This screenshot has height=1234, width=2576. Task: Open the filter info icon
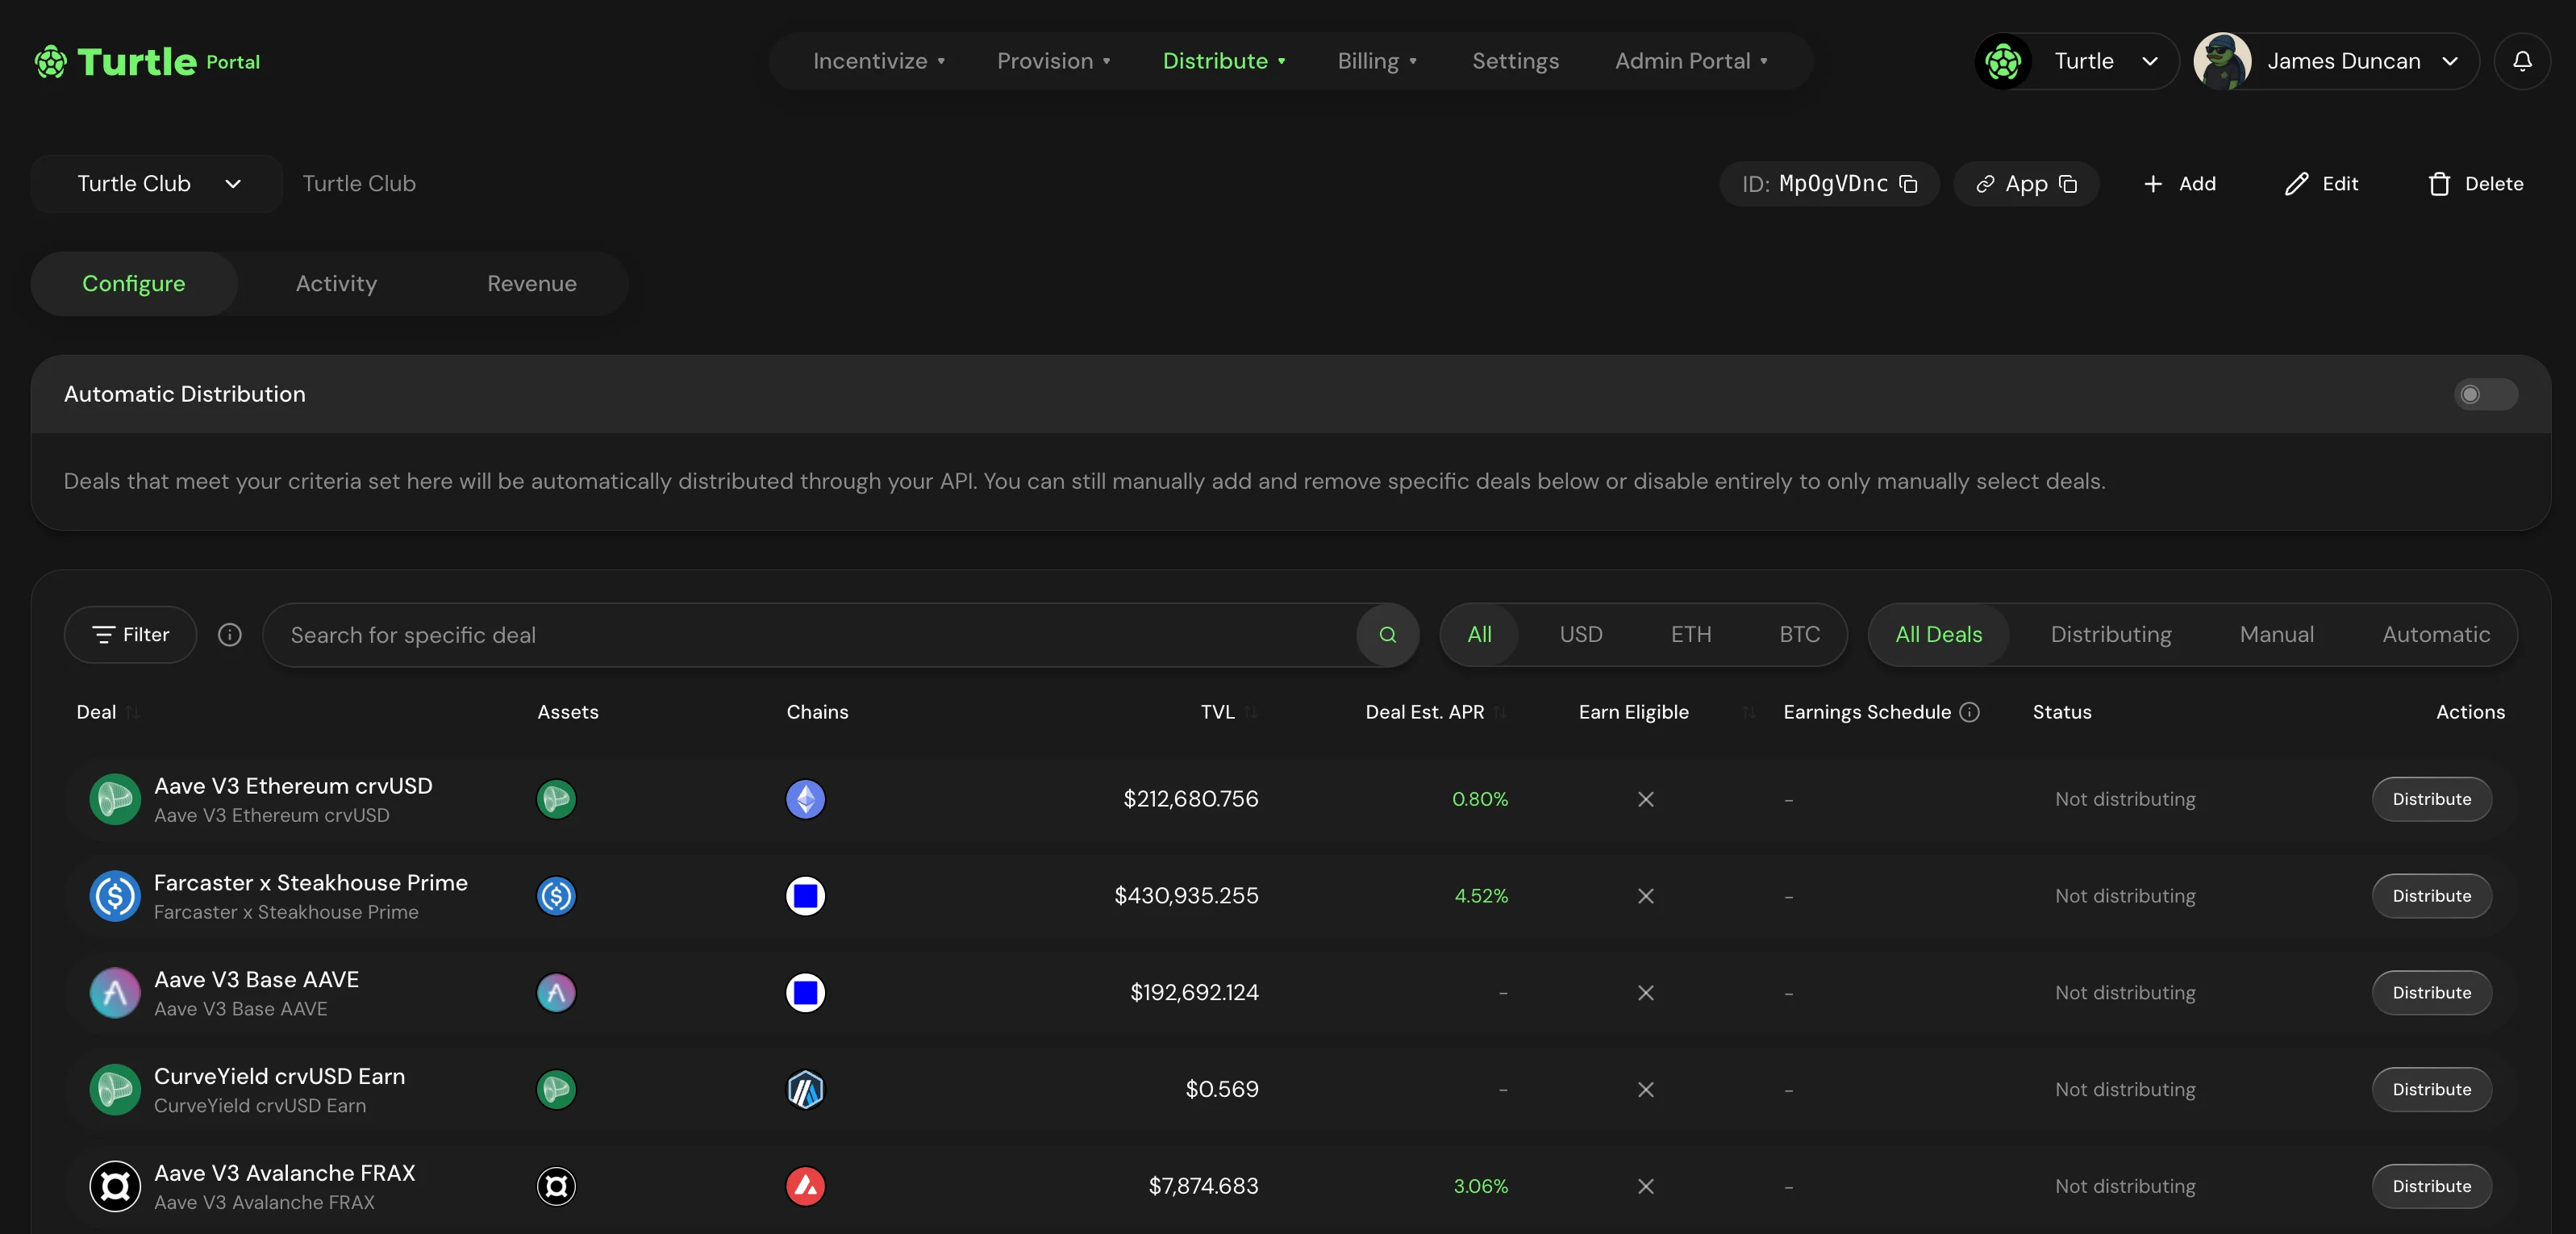pyautogui.click(x=230, y=635)
